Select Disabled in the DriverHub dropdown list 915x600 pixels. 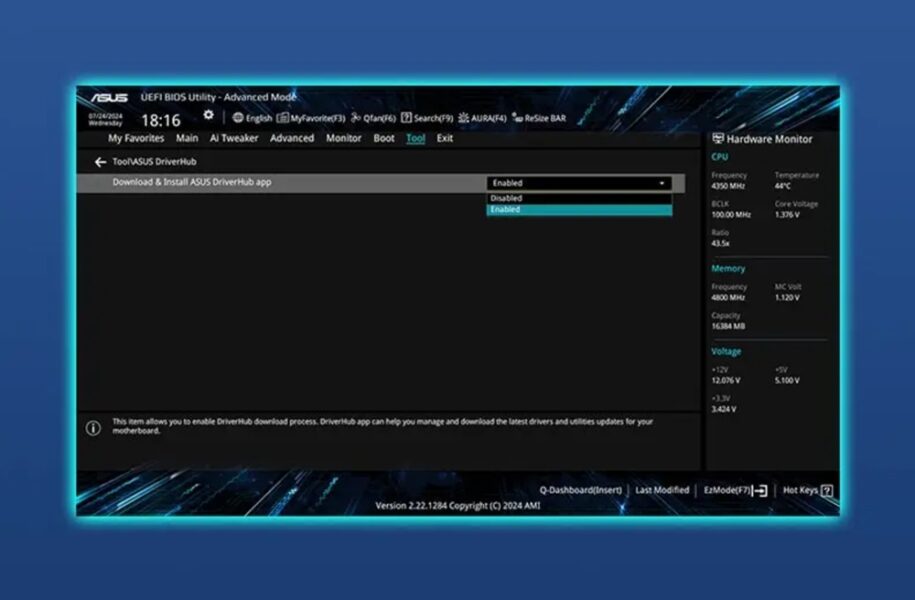pyautogui.click(x=506, y=198)
